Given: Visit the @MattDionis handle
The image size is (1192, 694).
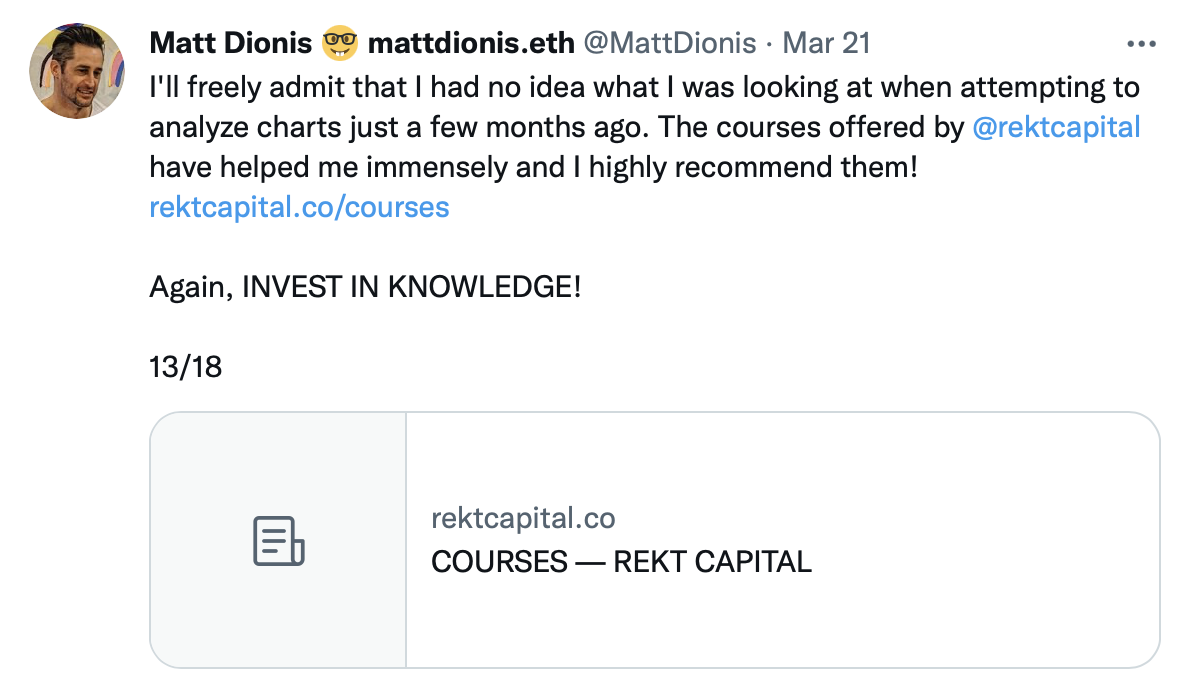Looking at the screenshot, I should [669, 44].
